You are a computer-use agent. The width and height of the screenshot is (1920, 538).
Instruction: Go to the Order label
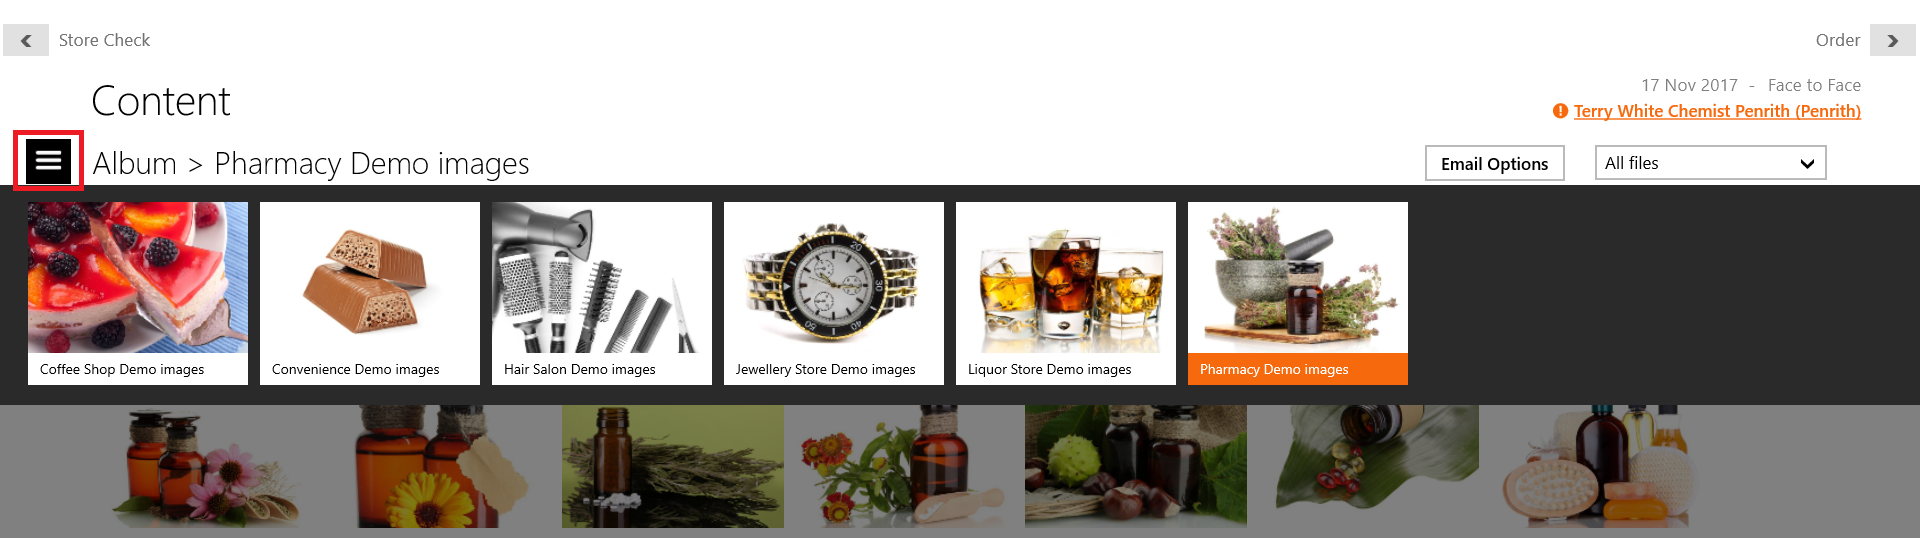[1838, 40]
